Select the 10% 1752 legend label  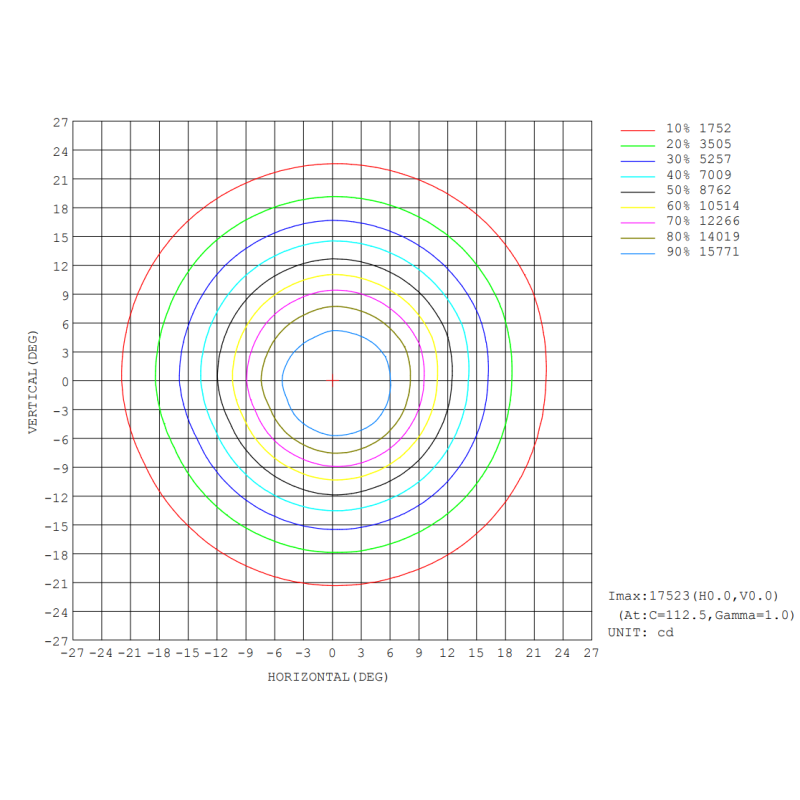pyautogui.click(x=699, y=129)
